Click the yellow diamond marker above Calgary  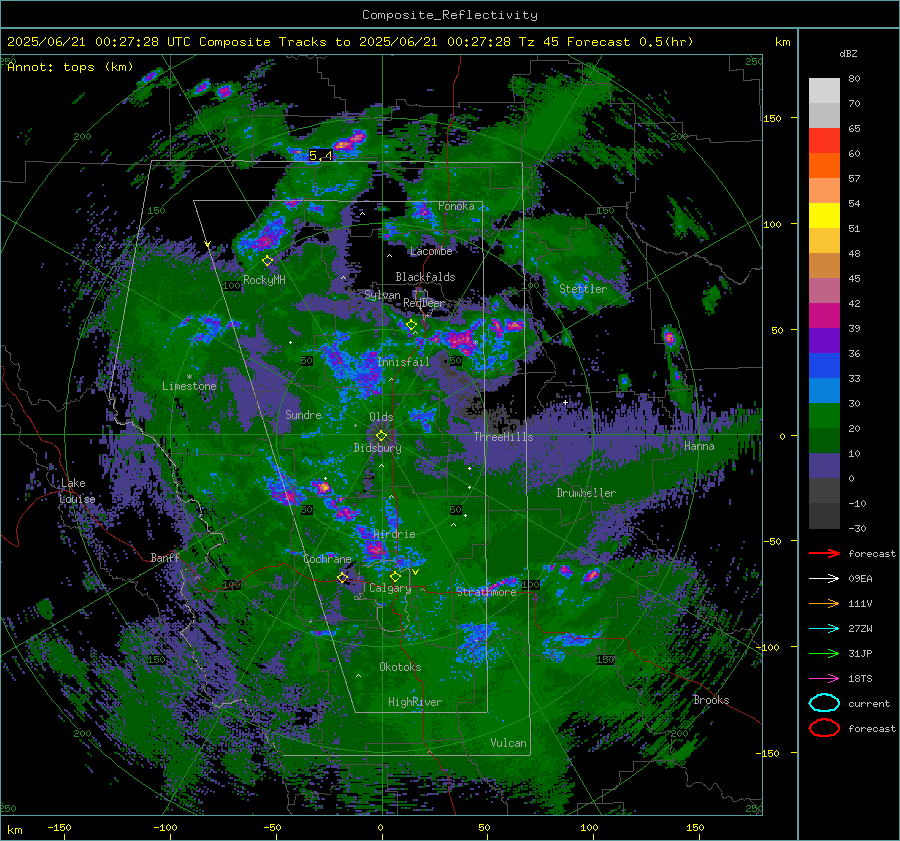click(x=395, y=576)
